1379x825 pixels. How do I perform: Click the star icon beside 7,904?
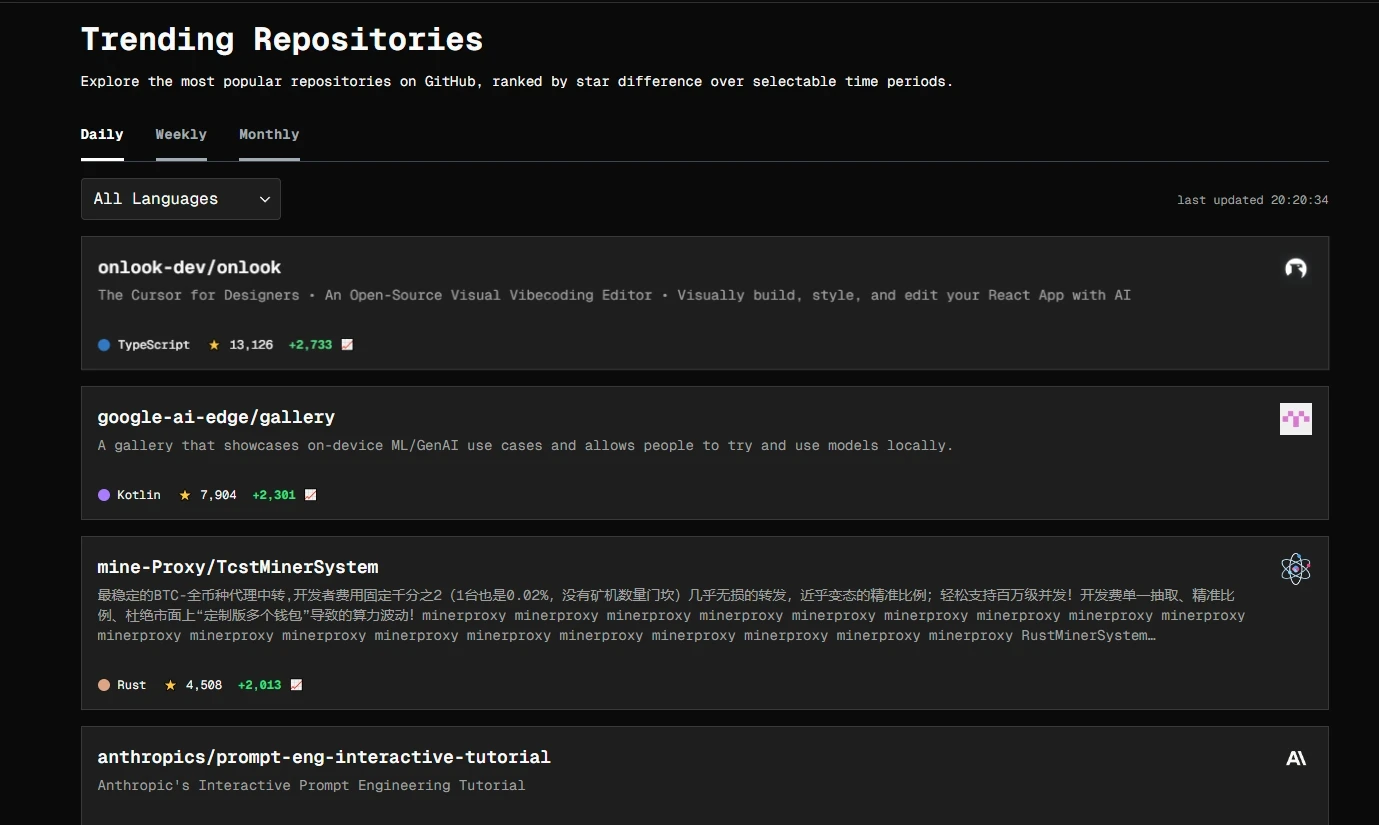[x=185, y=495]
